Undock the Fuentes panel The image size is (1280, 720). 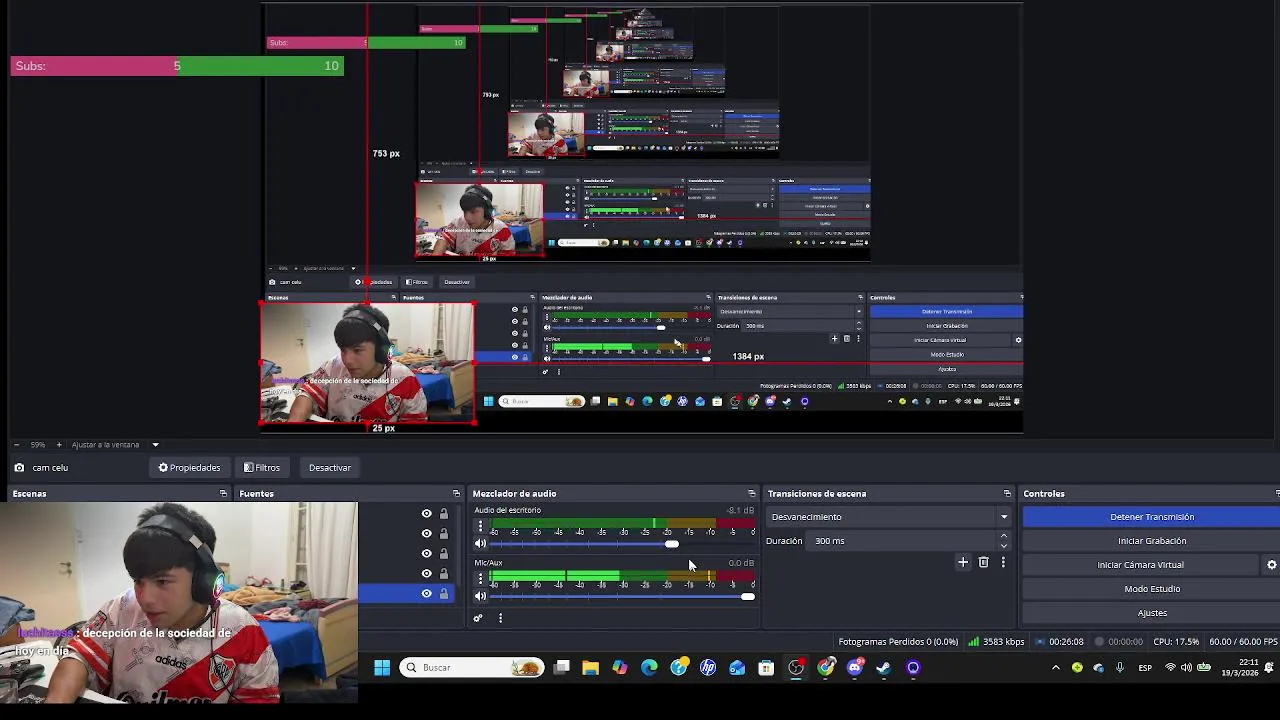(x=456, y=493)
